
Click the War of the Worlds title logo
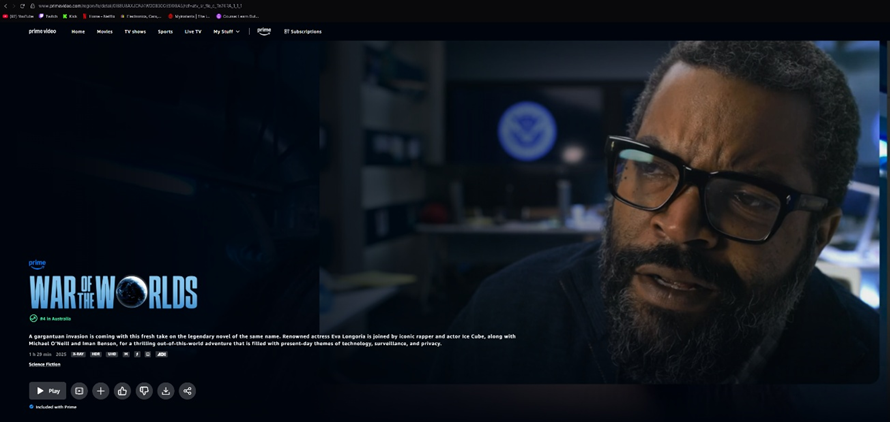[114, 292]
